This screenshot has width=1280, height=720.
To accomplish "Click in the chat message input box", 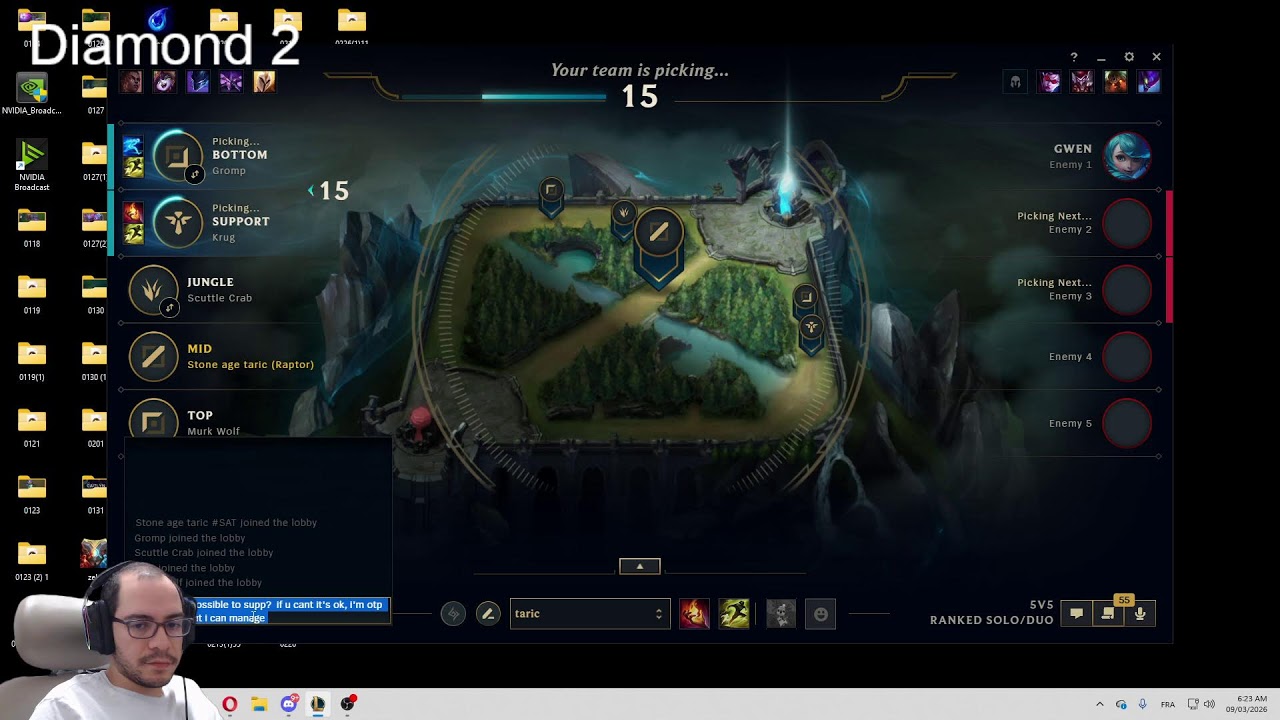I will [258, 611].
